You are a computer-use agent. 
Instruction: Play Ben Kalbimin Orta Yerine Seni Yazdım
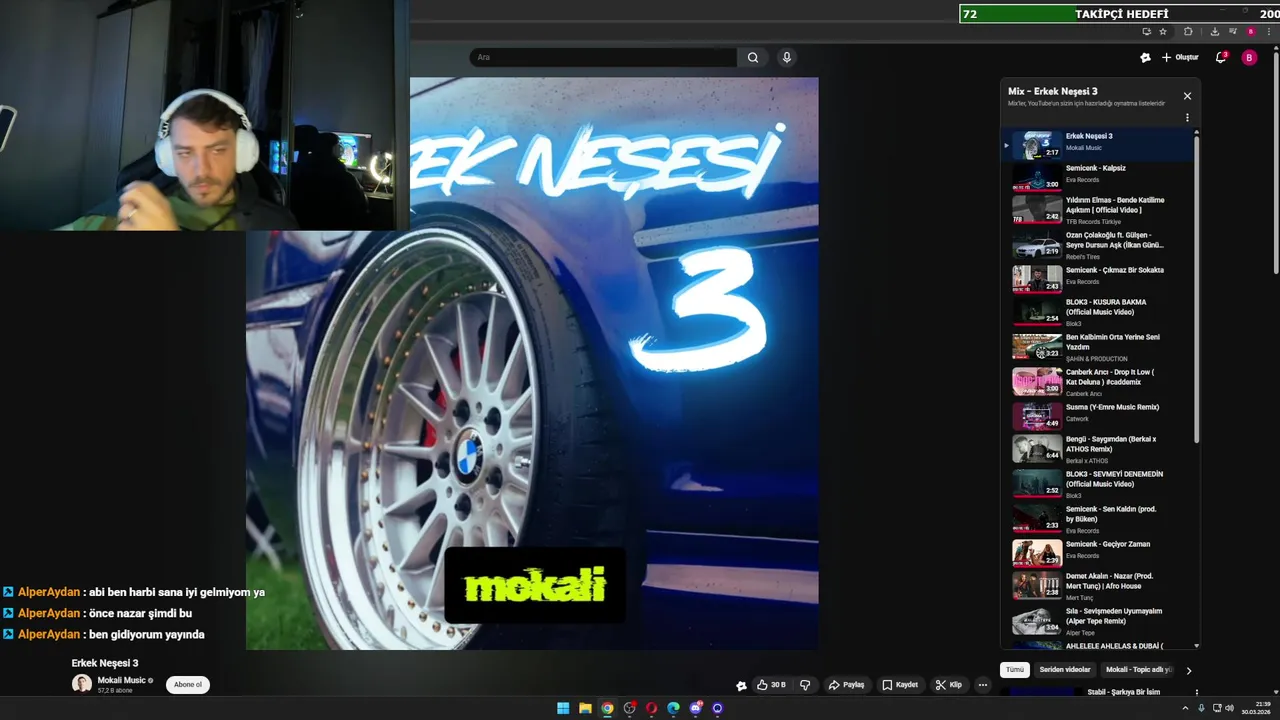tap(1097, 347)
